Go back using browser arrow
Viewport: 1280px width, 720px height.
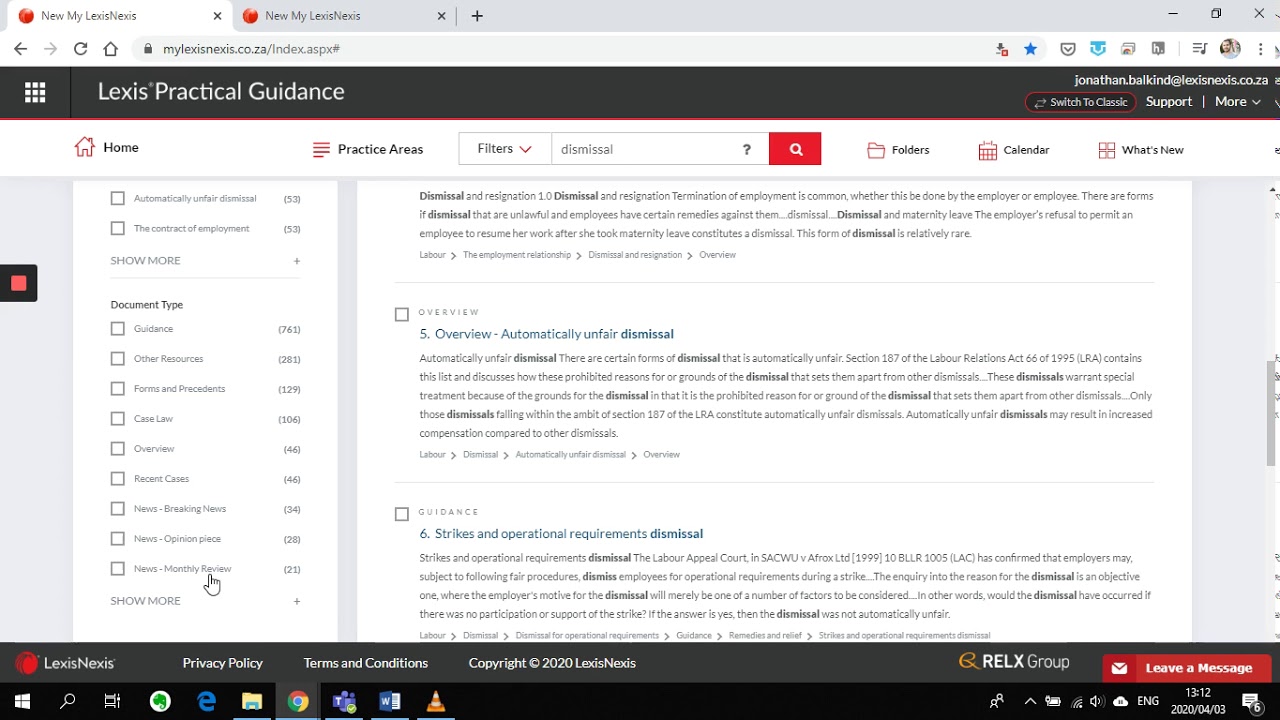point(20,49)
